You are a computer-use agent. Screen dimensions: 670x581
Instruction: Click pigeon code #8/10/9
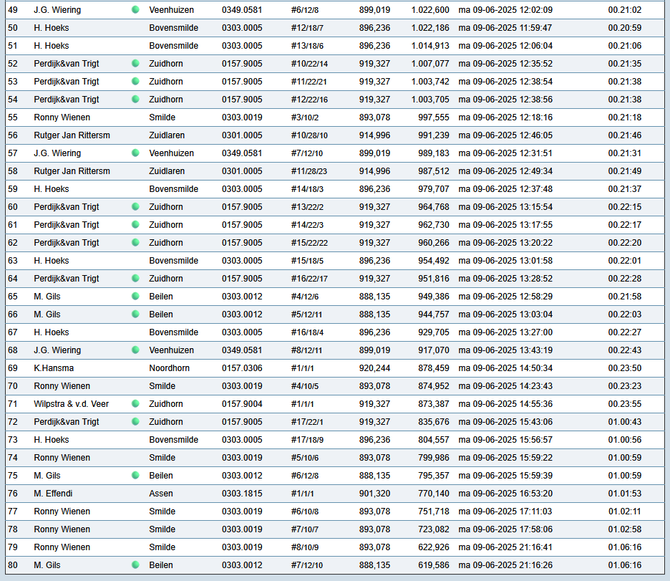tap(305, 547)
